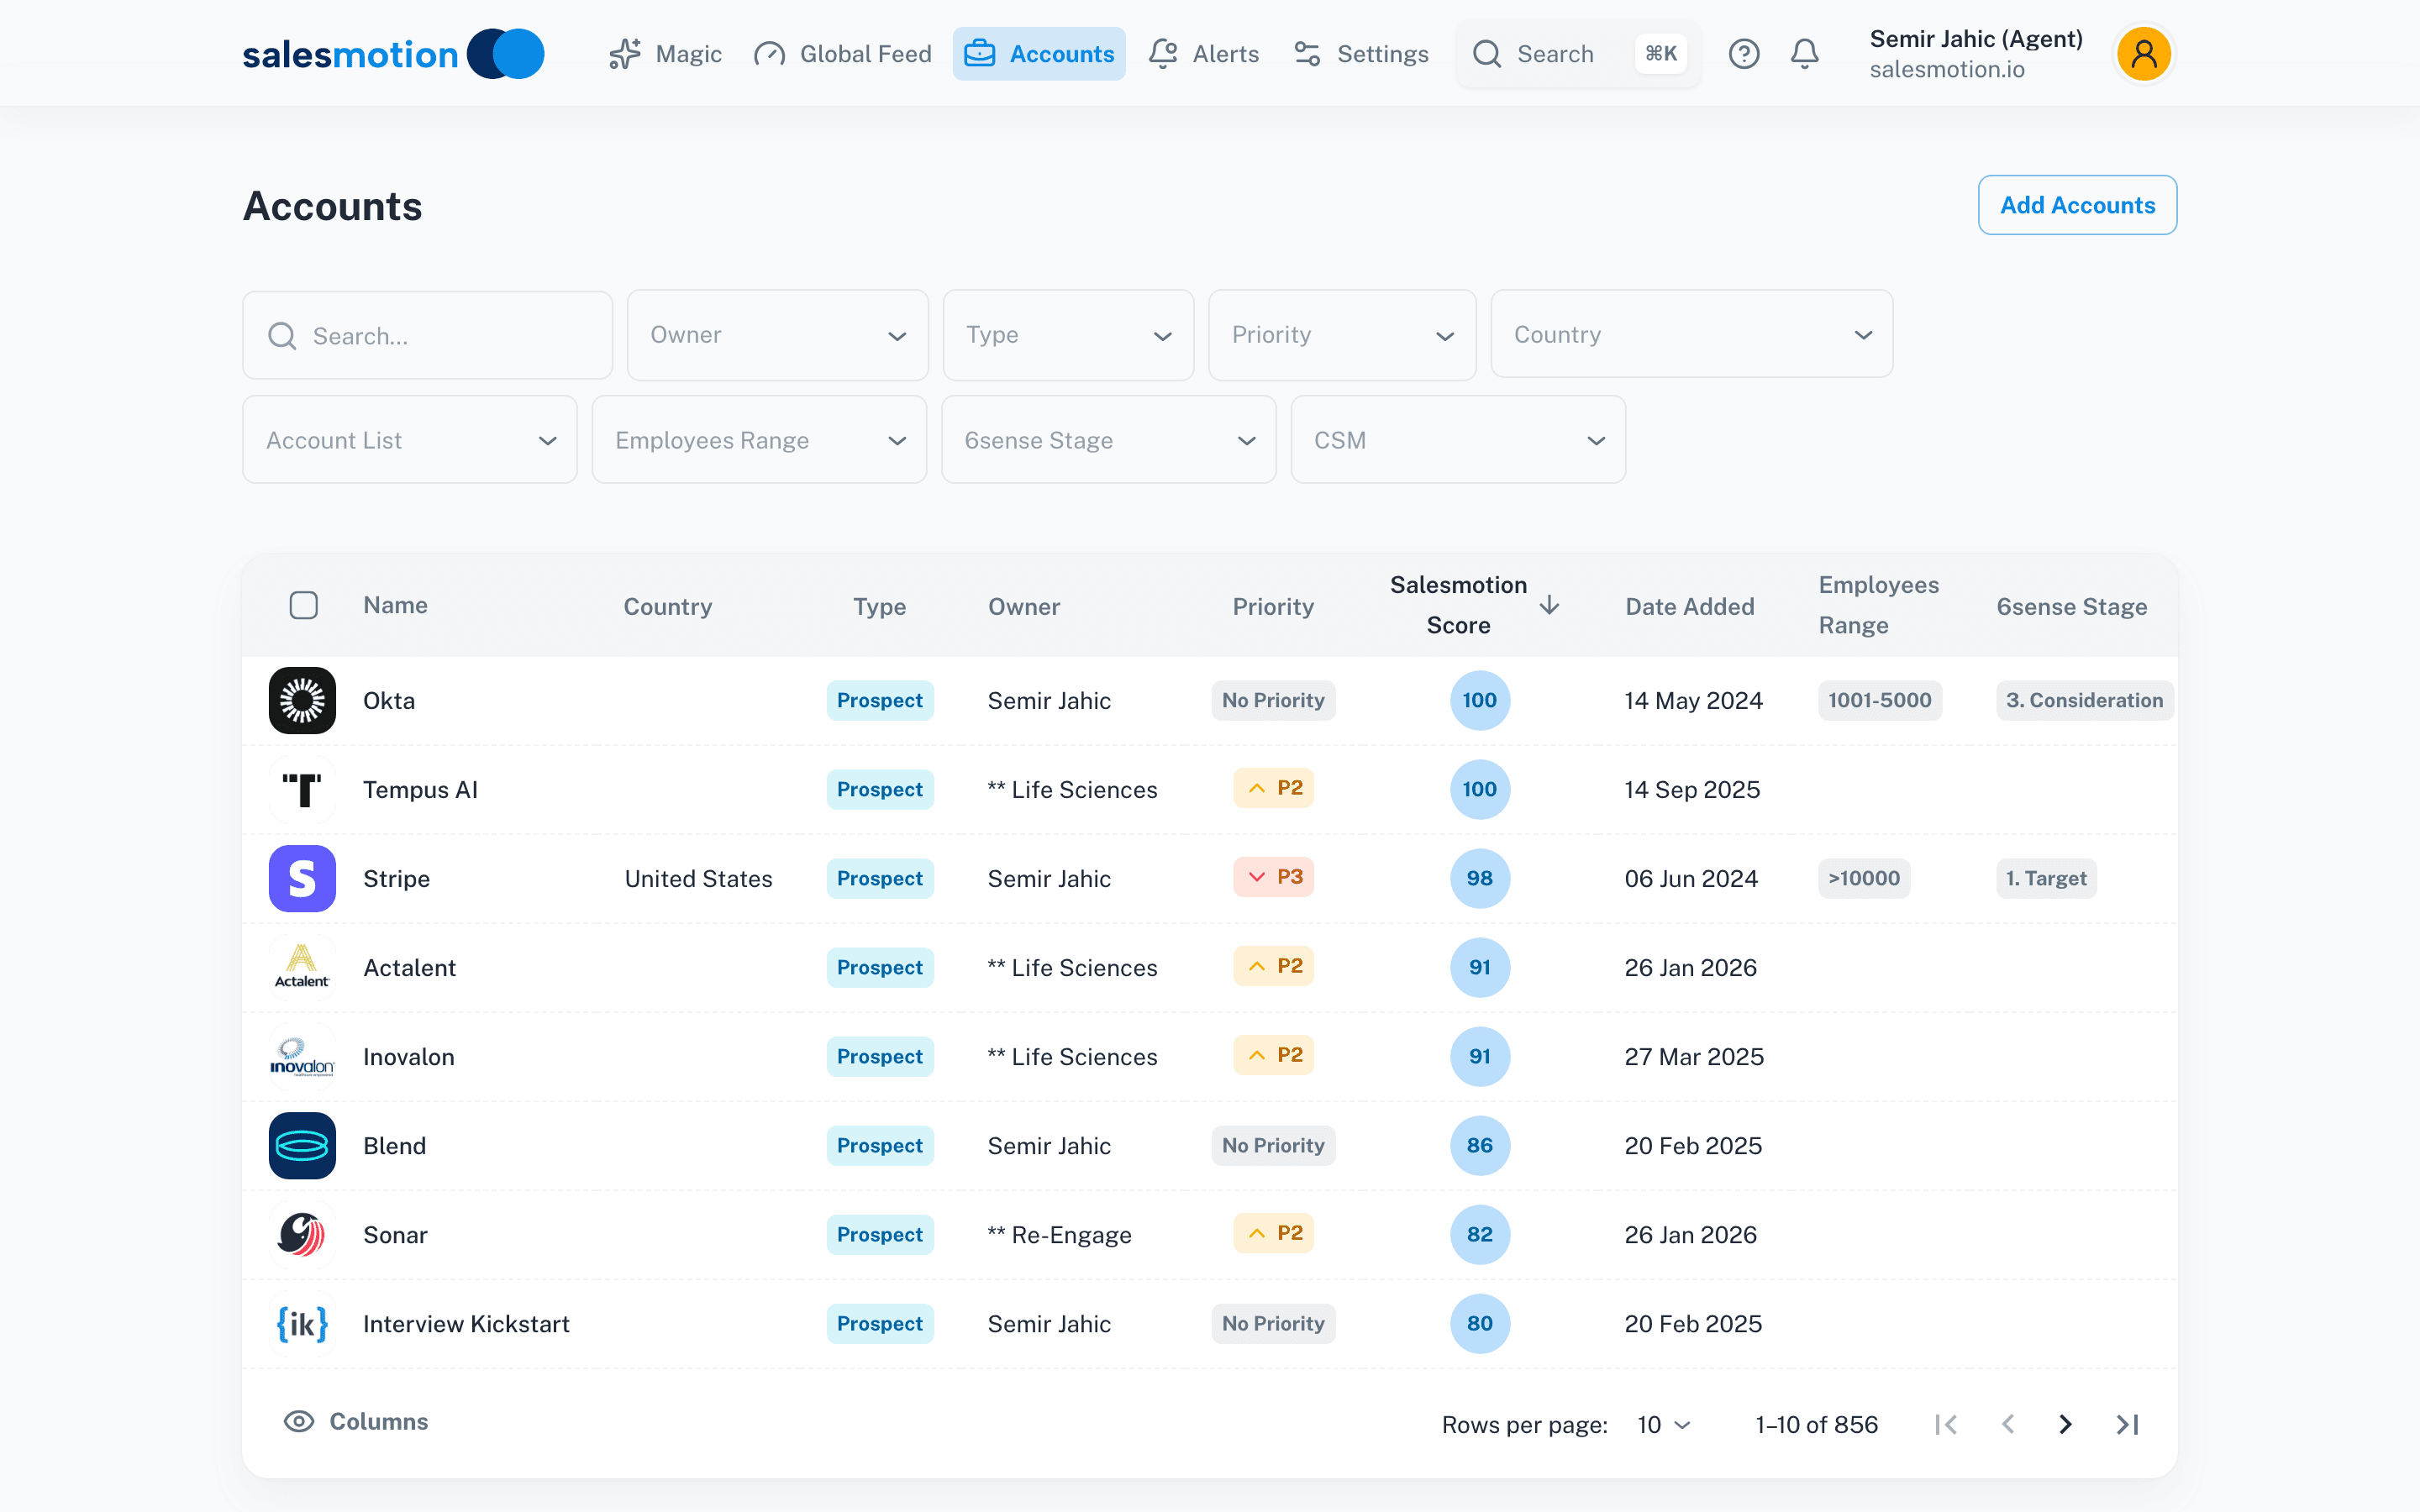2420x1512 pixels.
Task: Click the Stripe logo icon
Action: [302, 878]
